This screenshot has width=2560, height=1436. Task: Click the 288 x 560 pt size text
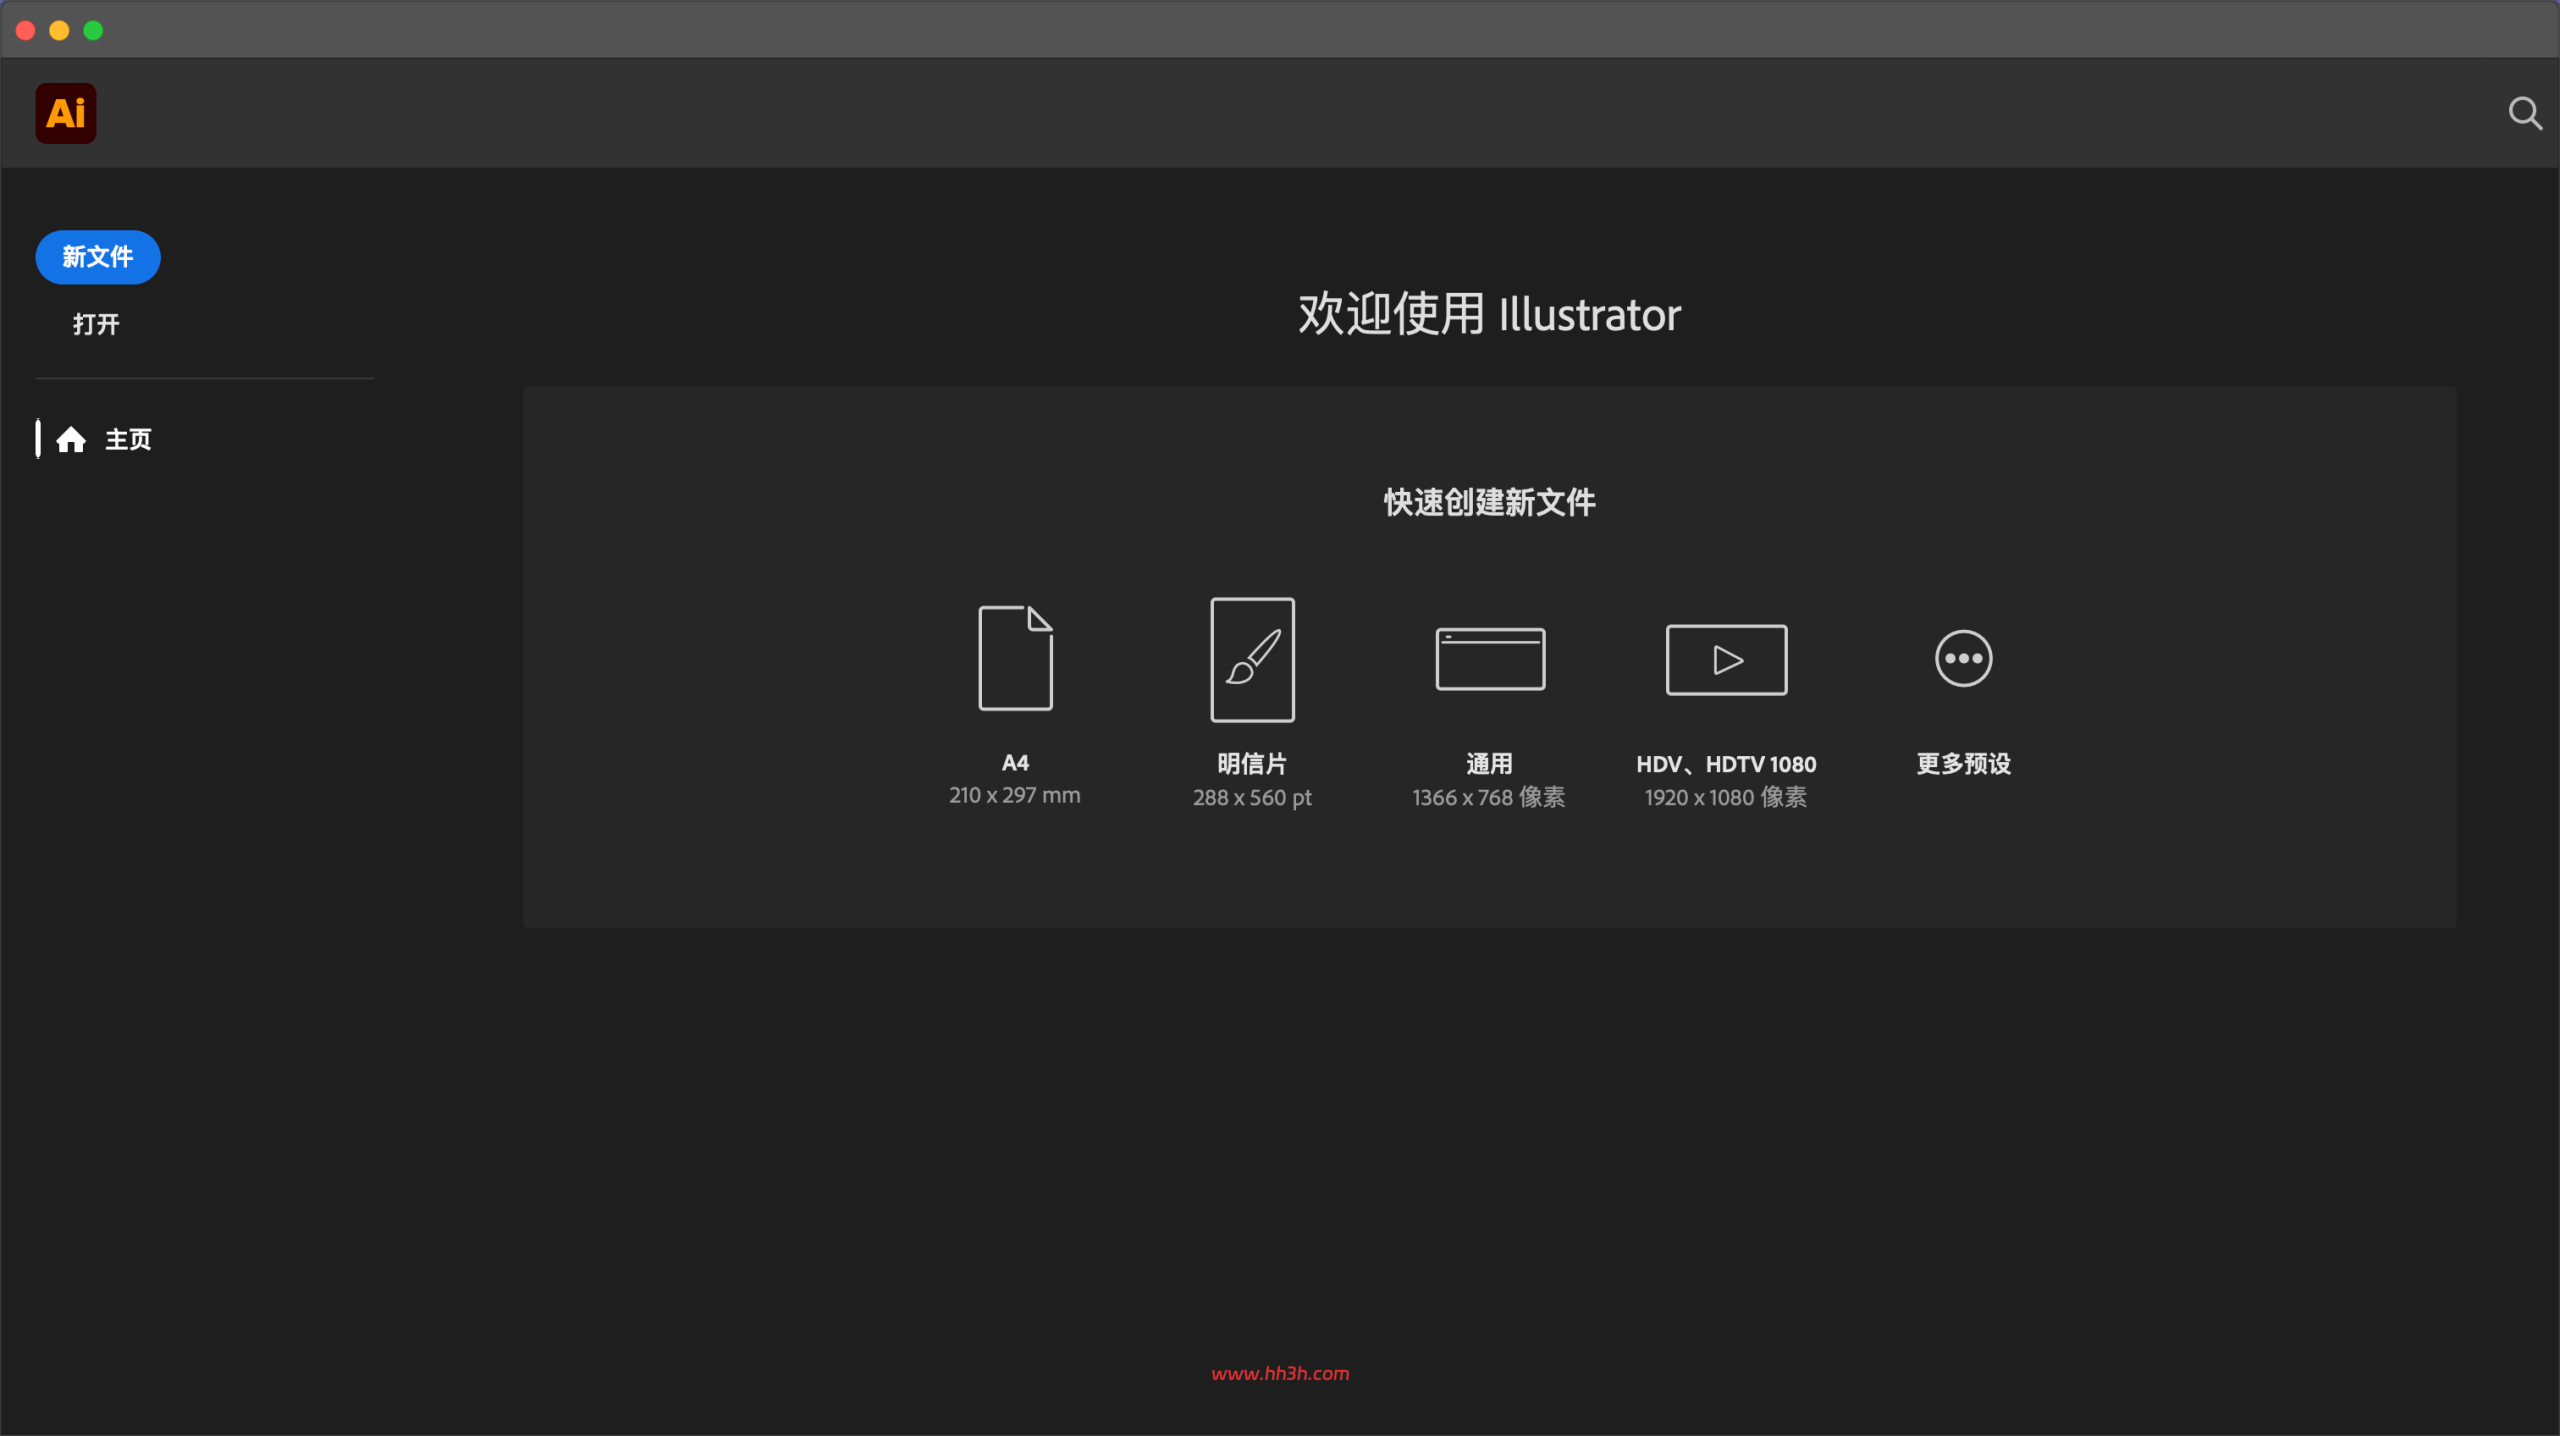click(x=1252, y=797)
